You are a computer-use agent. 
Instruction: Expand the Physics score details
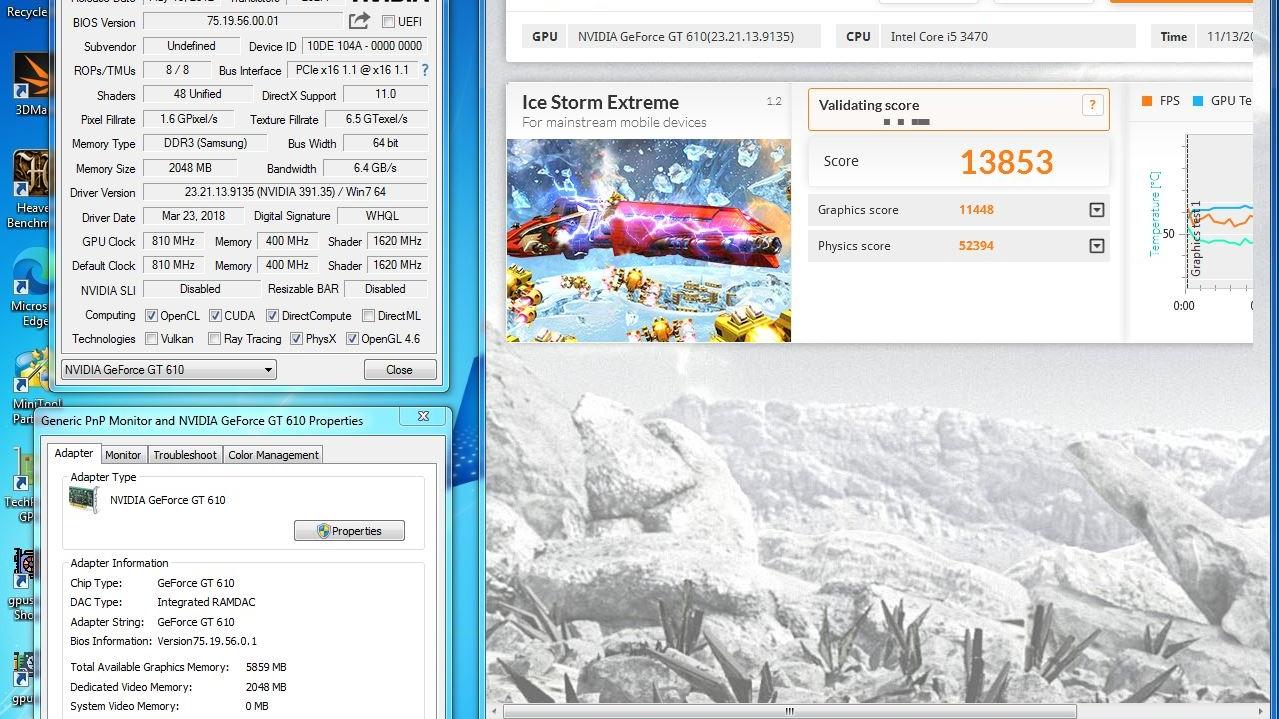point(1096,246)
